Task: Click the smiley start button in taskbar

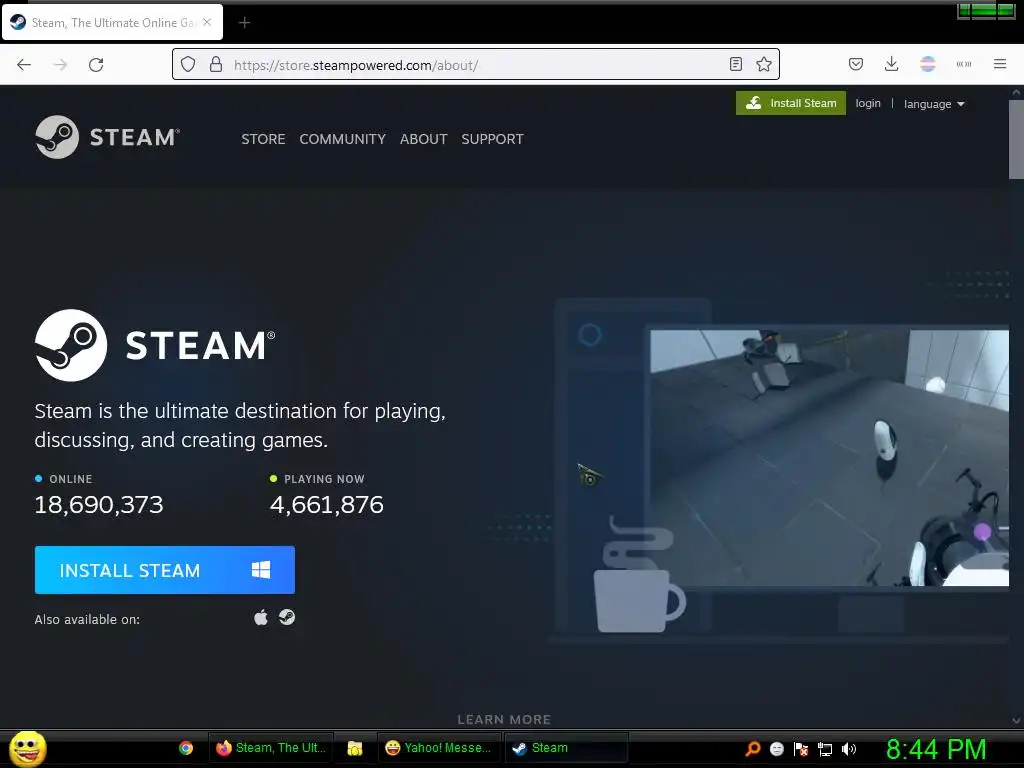Action: coord(27,748)
